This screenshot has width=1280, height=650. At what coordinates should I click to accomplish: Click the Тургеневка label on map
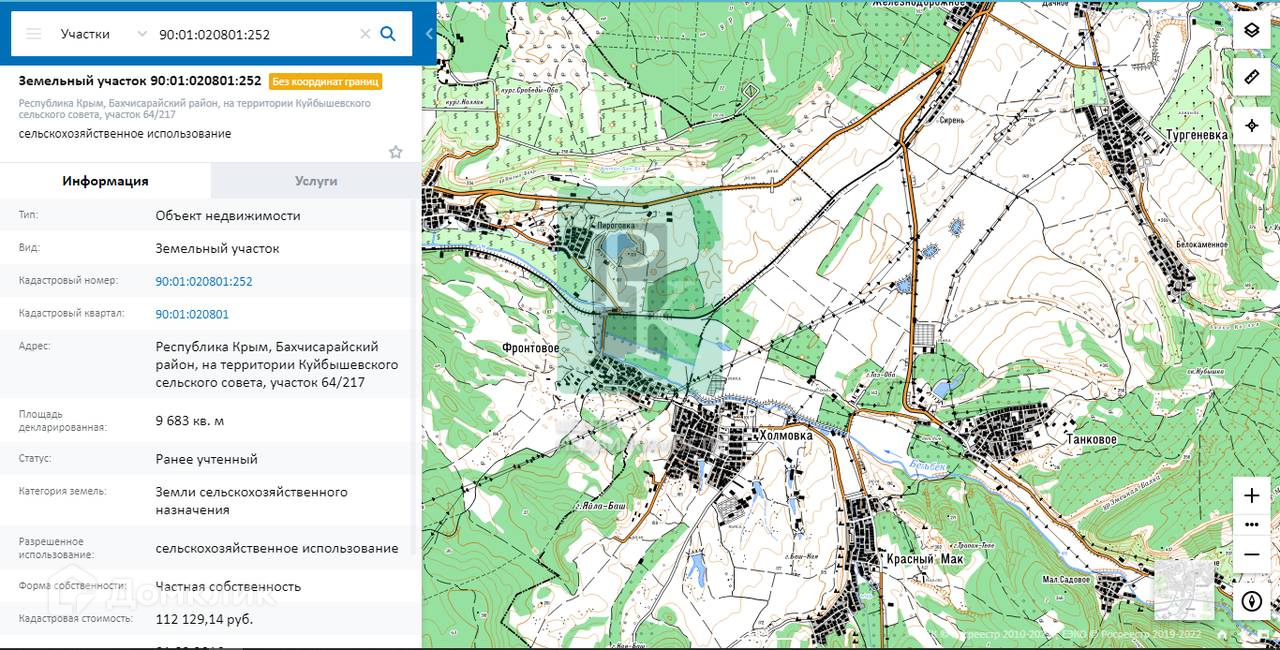pyautogui.click(x=1196, y=135)
